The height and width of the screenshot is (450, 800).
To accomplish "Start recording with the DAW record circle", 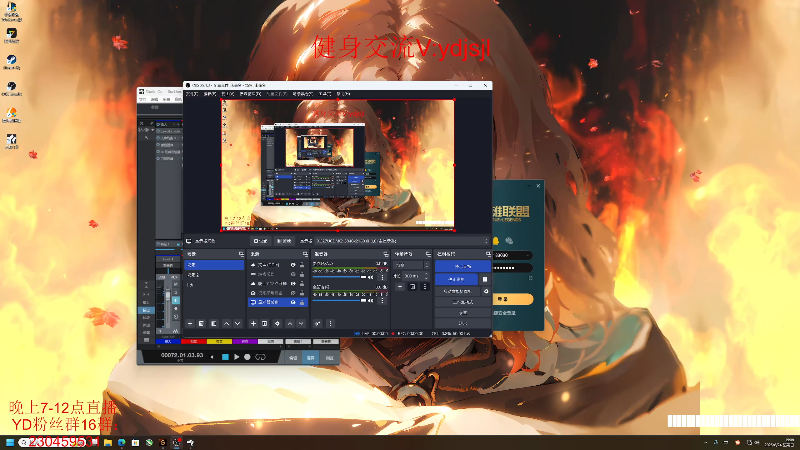I will (247, 357).
